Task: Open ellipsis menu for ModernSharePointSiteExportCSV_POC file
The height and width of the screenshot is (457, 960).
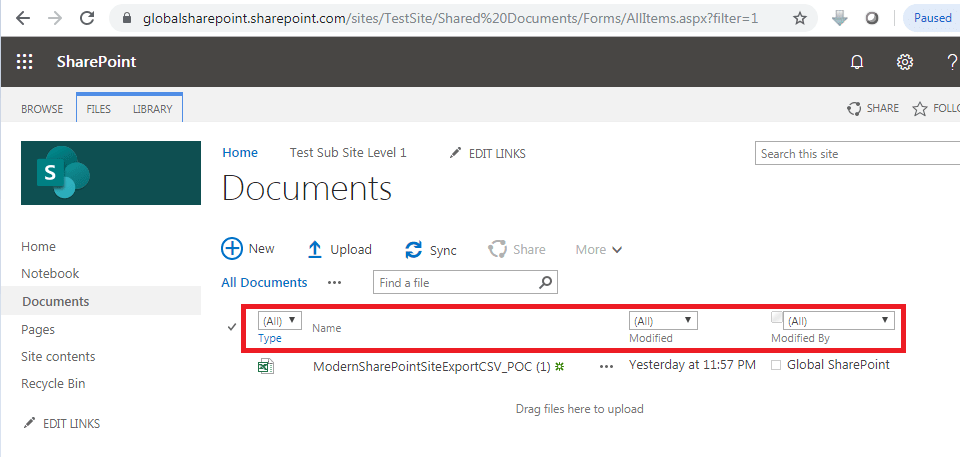Action: [606, 366]
